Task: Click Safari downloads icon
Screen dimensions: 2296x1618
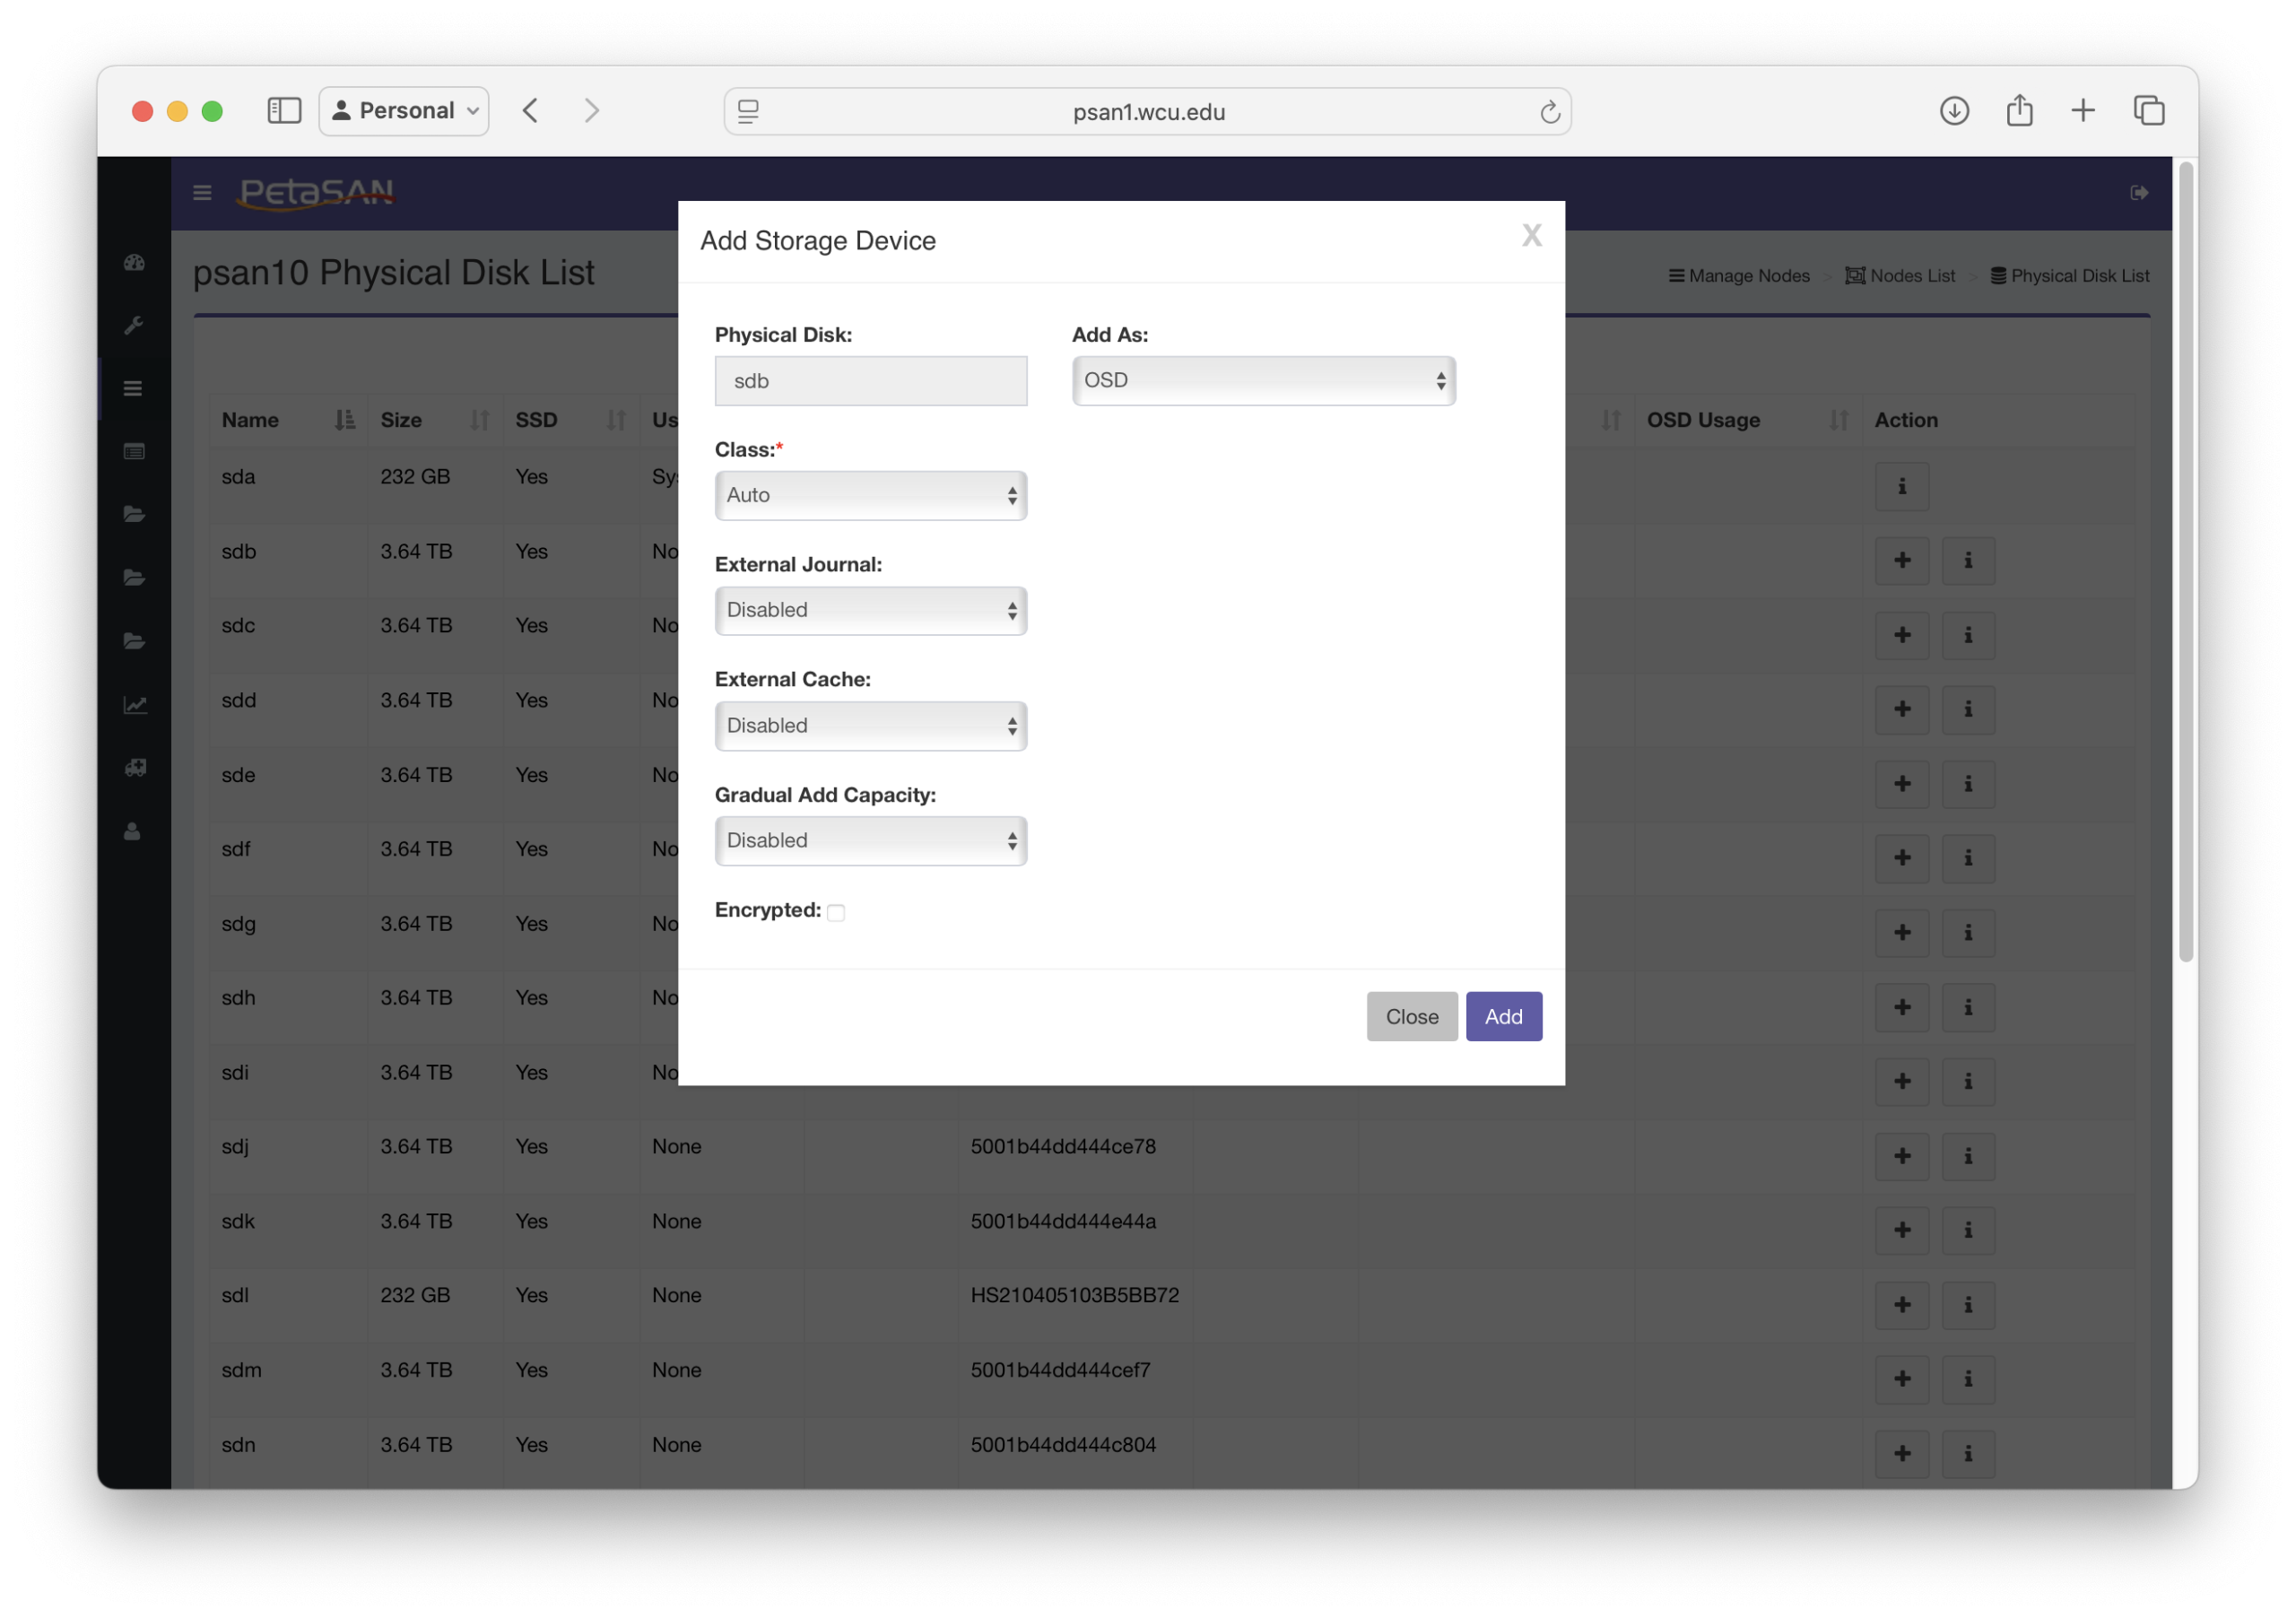Action: [1953, 111]
